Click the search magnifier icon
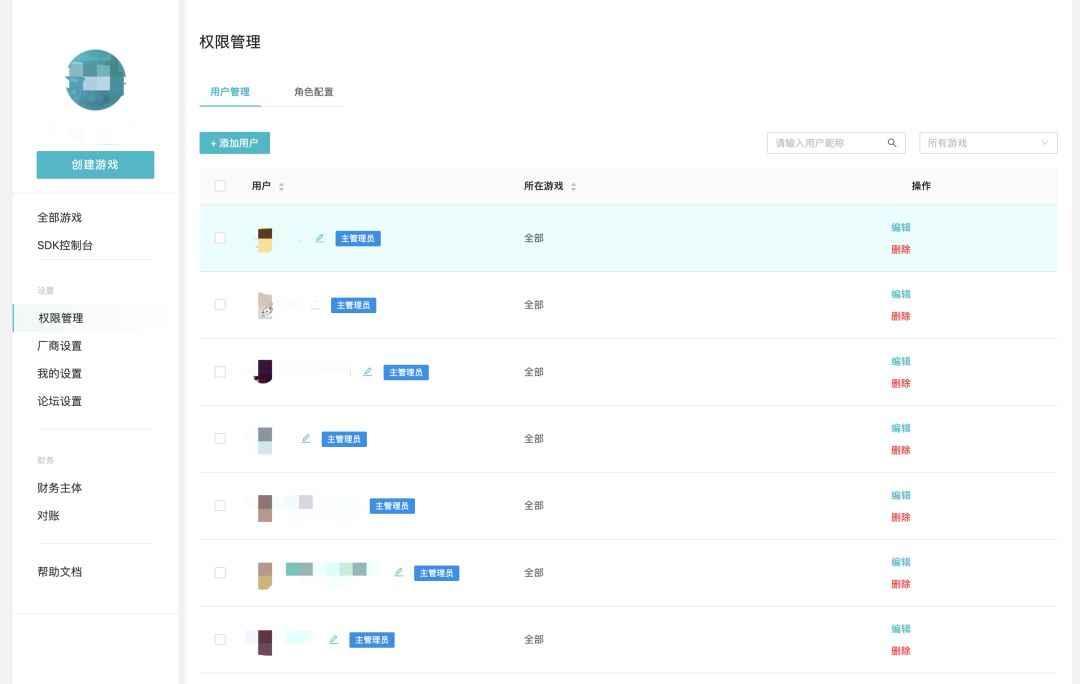The image size is (1080, 684). coord(892,143)
